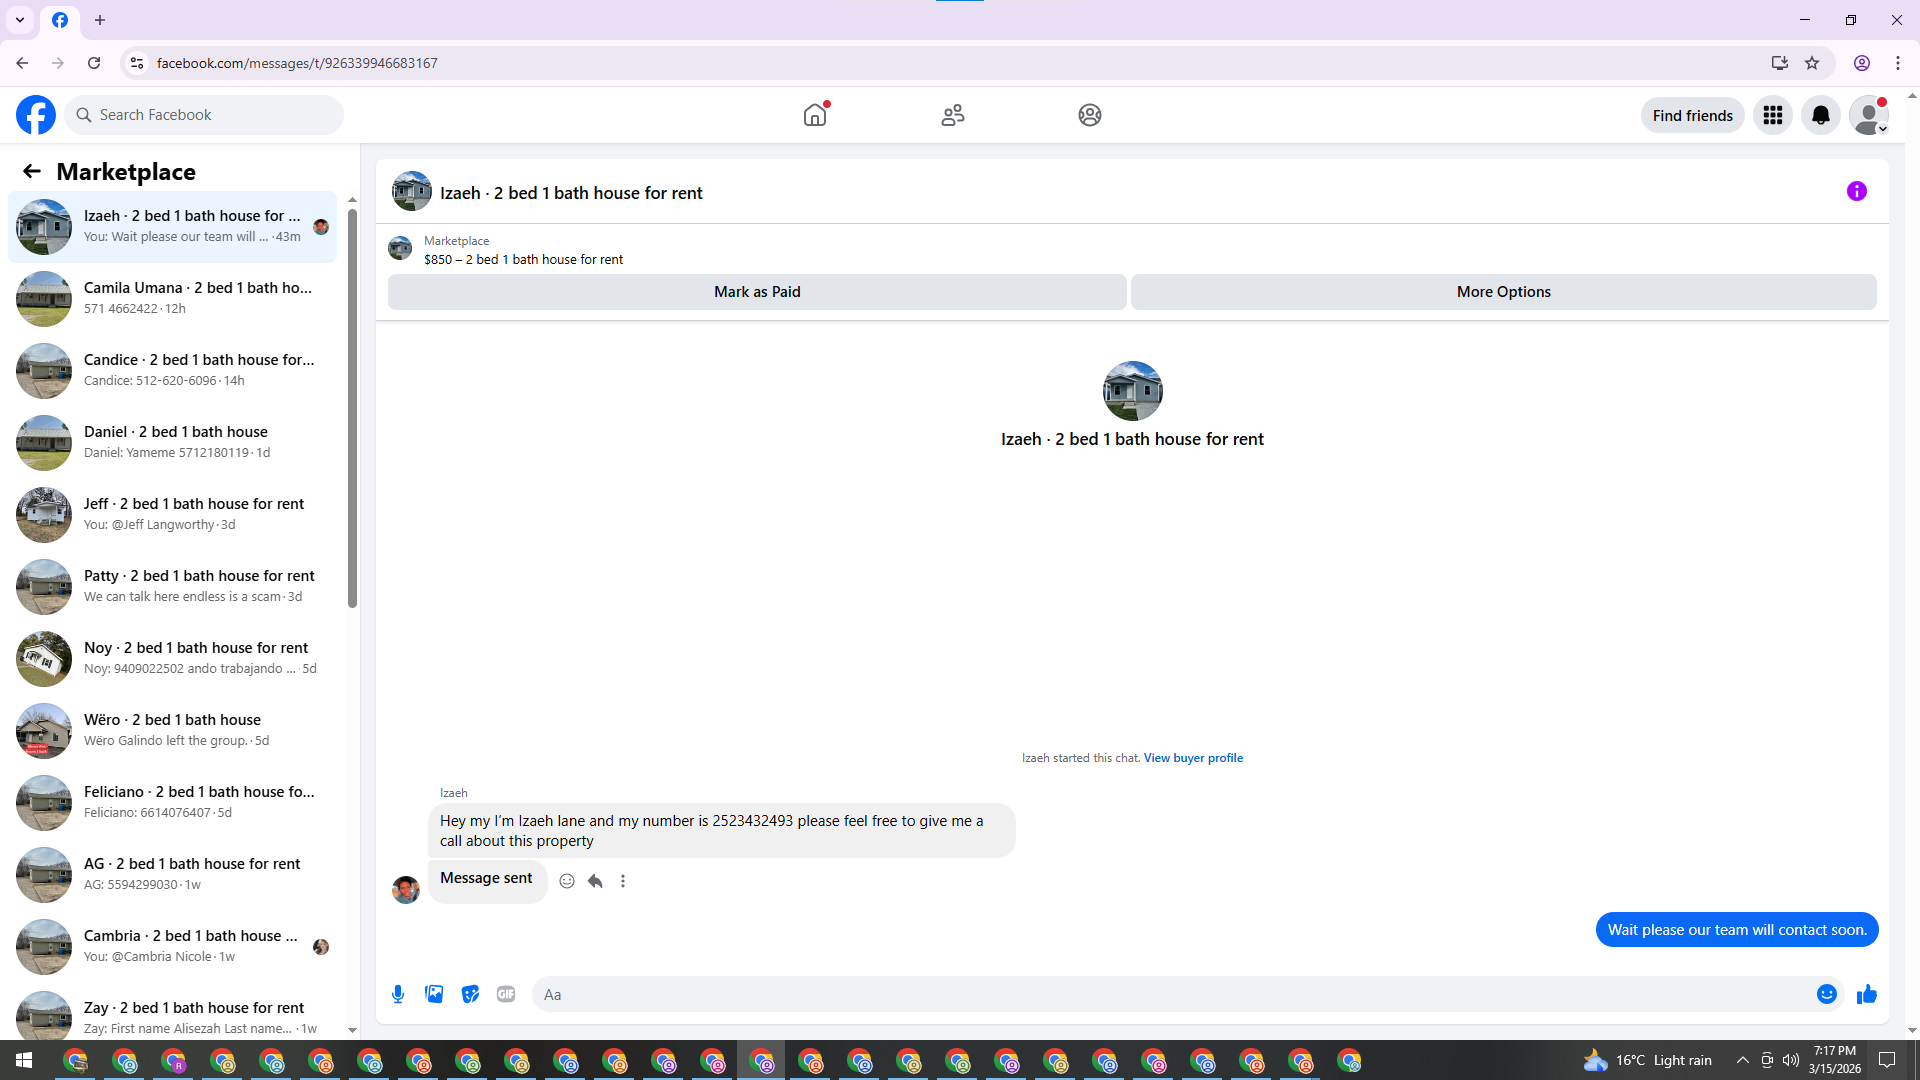This screenshot has width=1920, height=1080.
Task: Click the 'Wait please our team will contact soon.' message
Action: (x=1737, y=930)
